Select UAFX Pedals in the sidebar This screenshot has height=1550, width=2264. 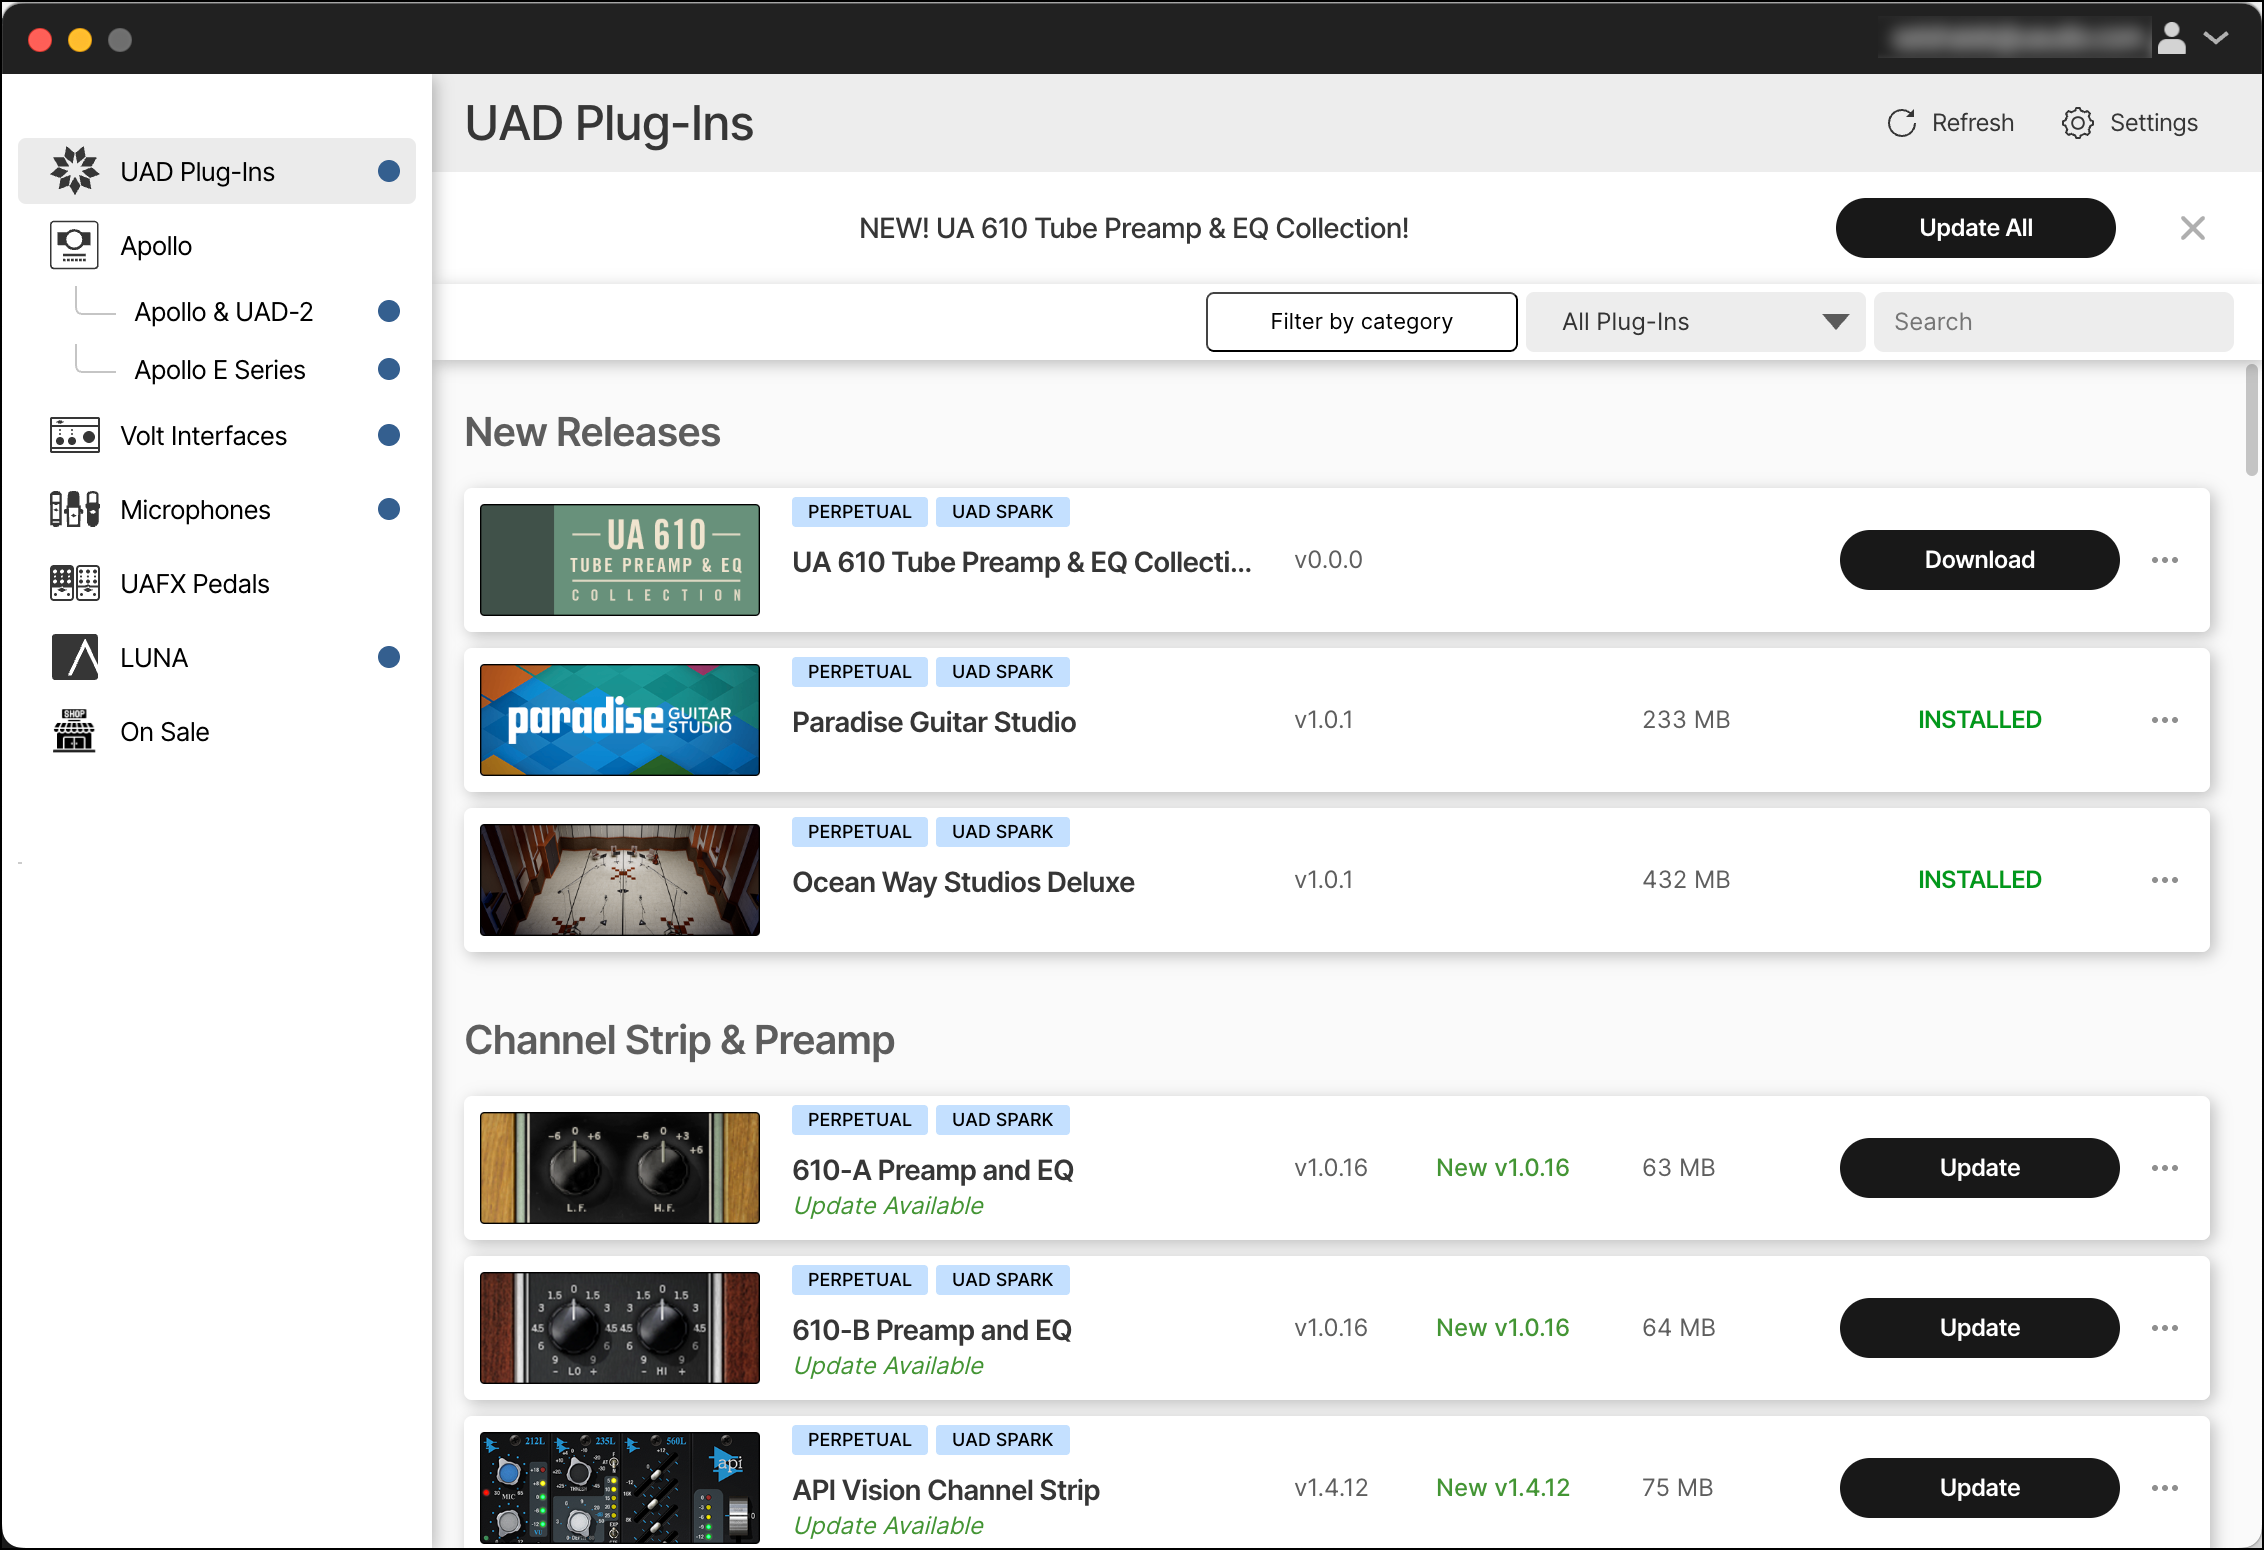(194, 583)
